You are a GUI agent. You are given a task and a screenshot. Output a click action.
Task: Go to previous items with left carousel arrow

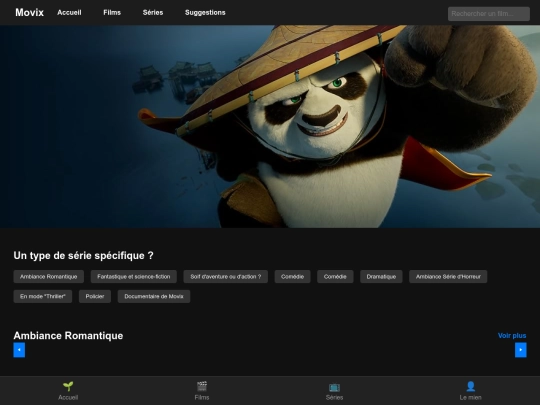point(19,350)
